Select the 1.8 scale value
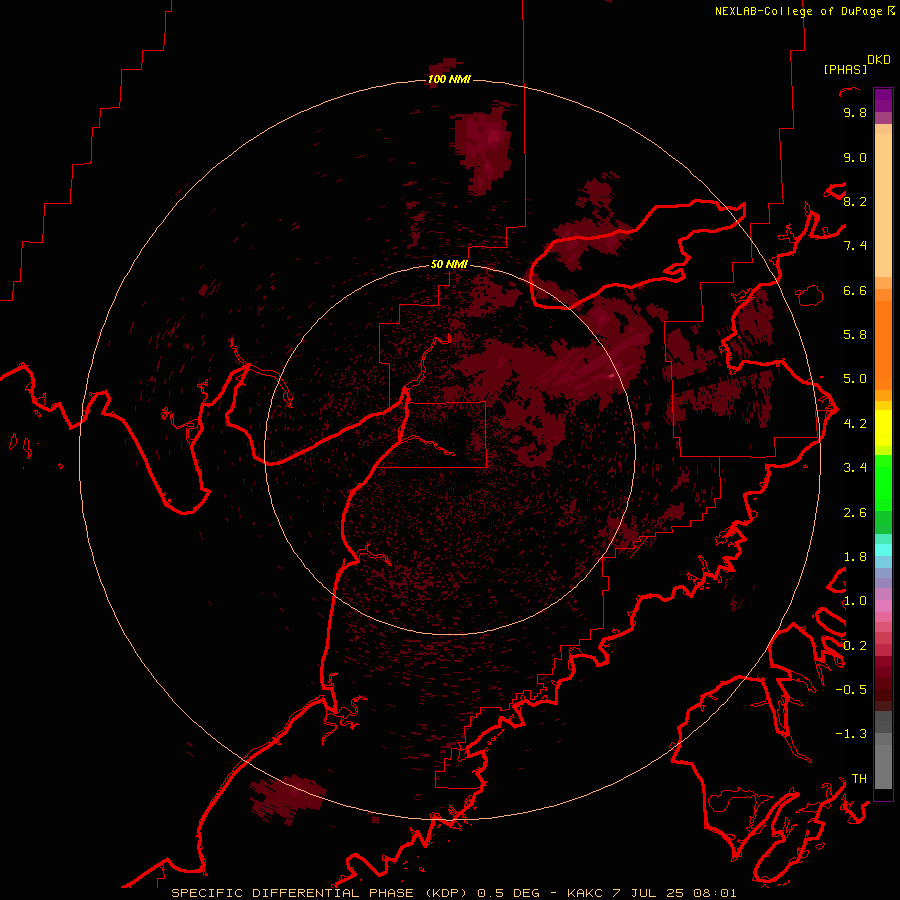The height and width of the screenshot is (900, 900). point(855,557)
